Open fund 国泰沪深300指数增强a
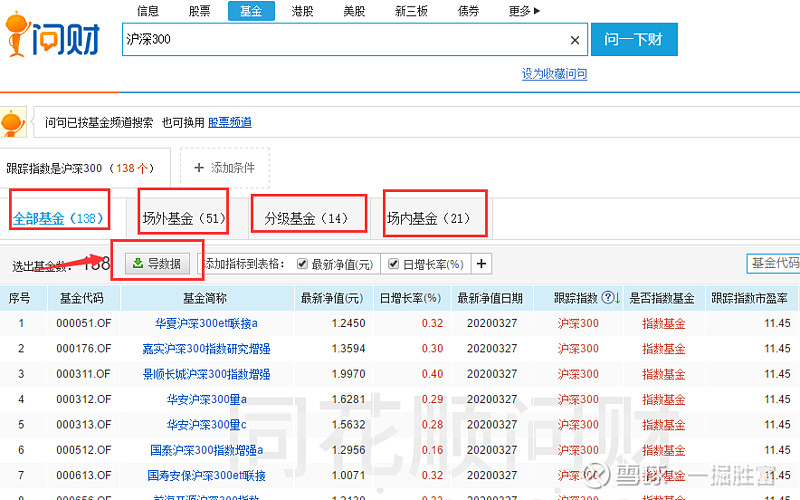 (206, 450)
